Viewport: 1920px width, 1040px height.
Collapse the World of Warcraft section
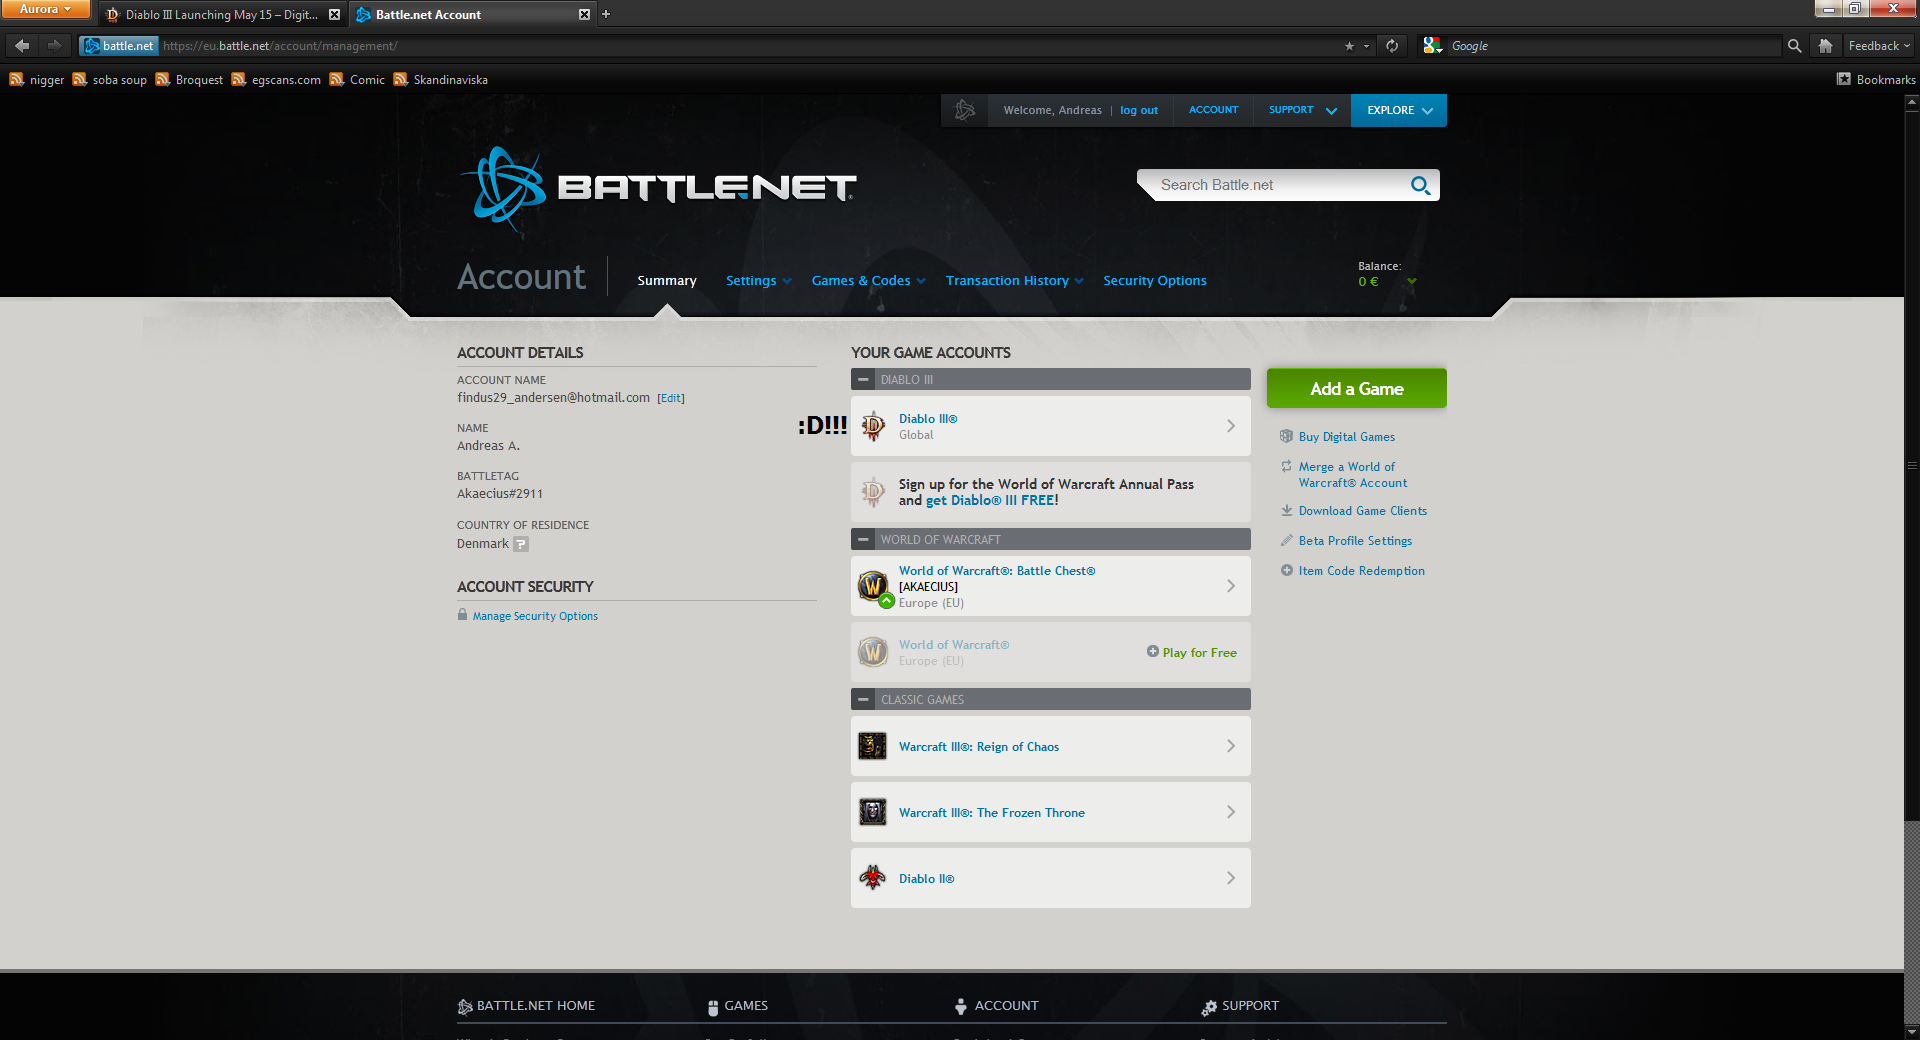click(863, 540)
